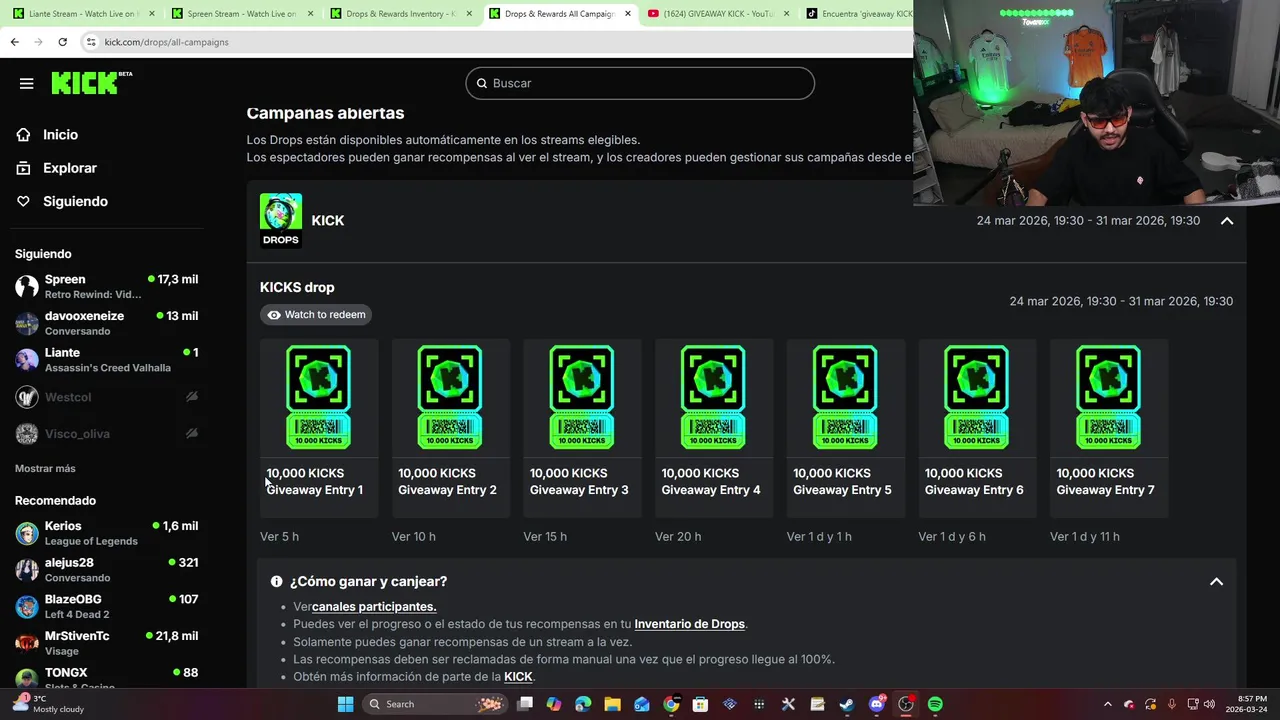Select Giveaway Entry 3 drop image
Screen dimensions: 1280x720
tap(582, 397)
